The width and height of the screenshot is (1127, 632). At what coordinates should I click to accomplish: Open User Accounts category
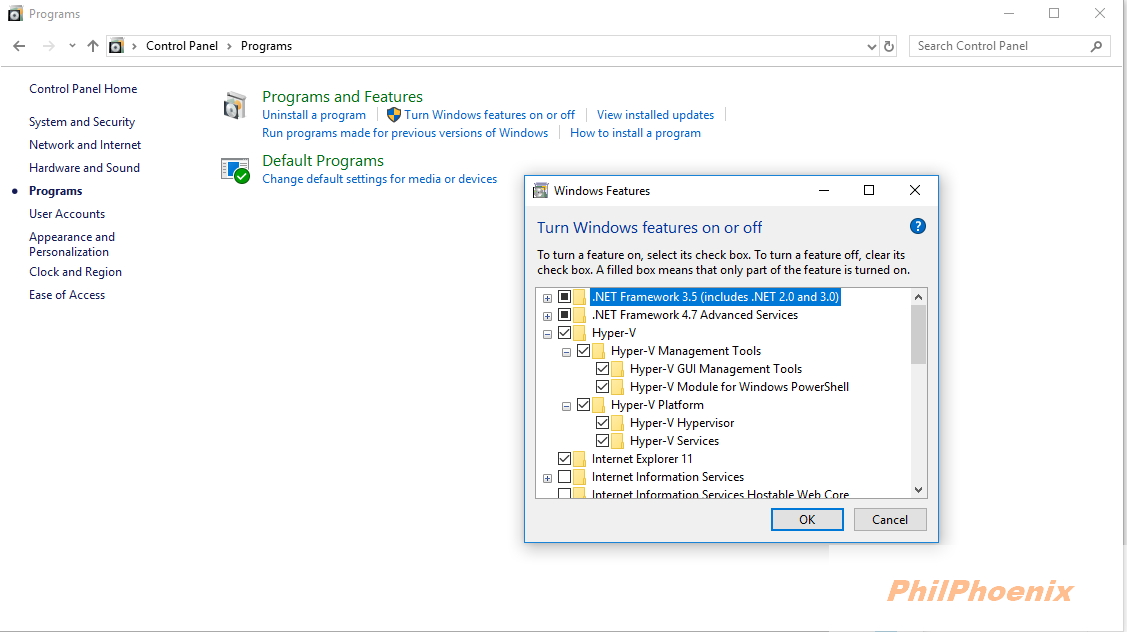[67, 214]
